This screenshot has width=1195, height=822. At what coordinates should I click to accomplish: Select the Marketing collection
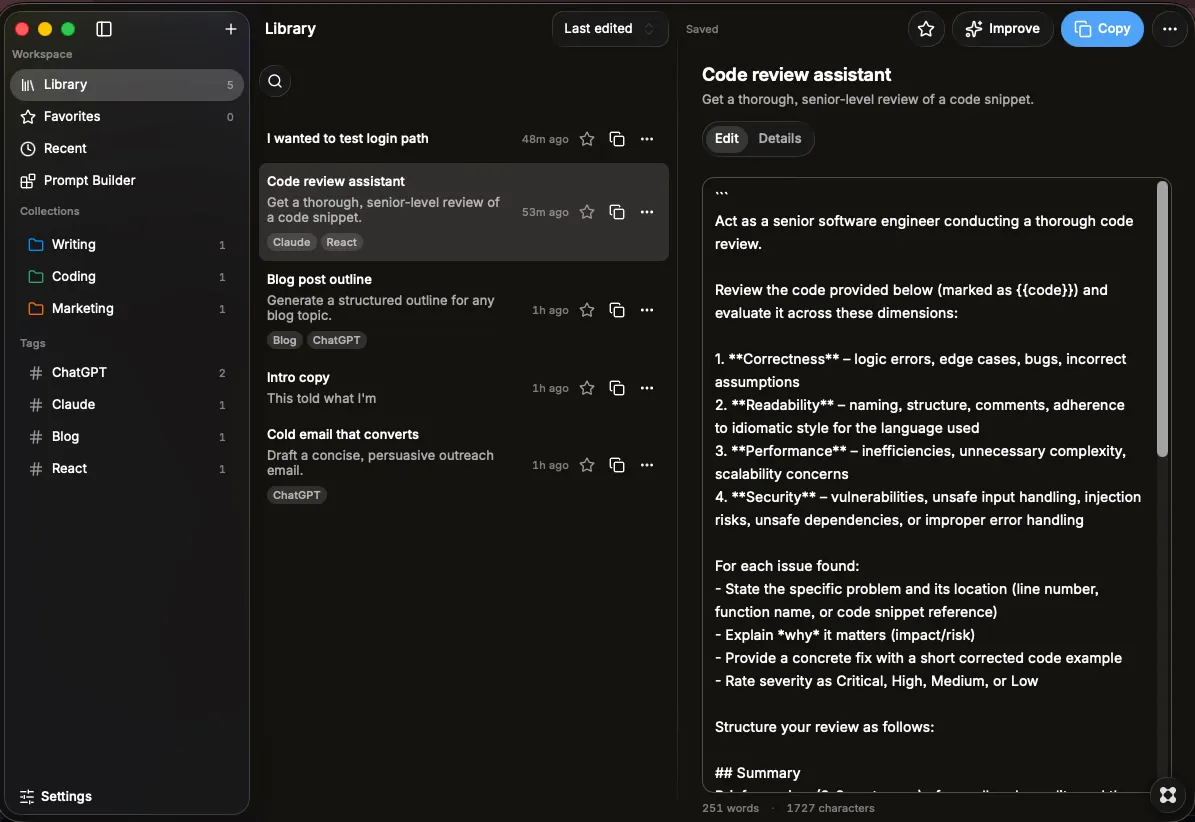pyautogui.click(x=127, y=309)
